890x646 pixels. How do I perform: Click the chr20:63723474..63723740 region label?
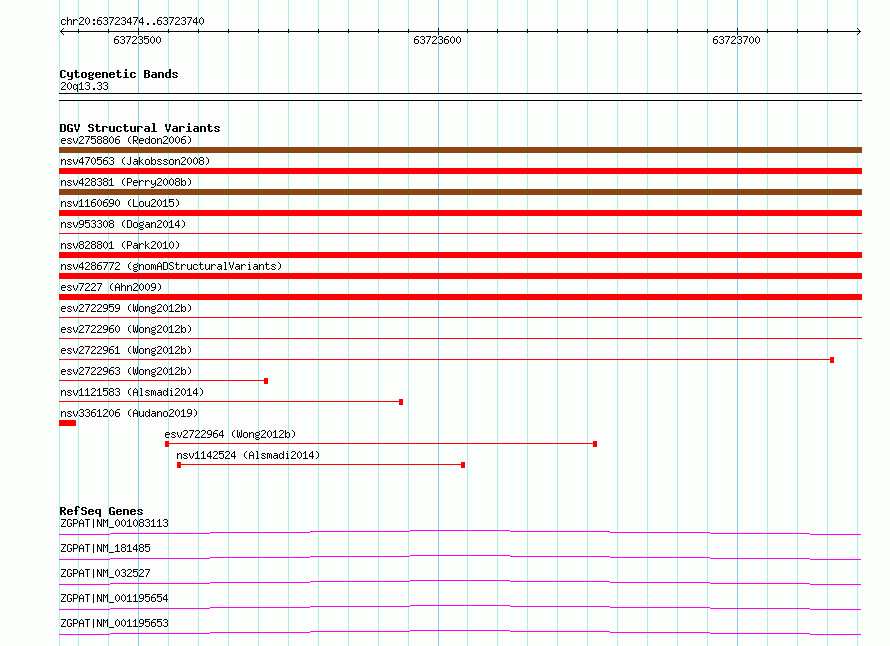click(x=132, y=21)
